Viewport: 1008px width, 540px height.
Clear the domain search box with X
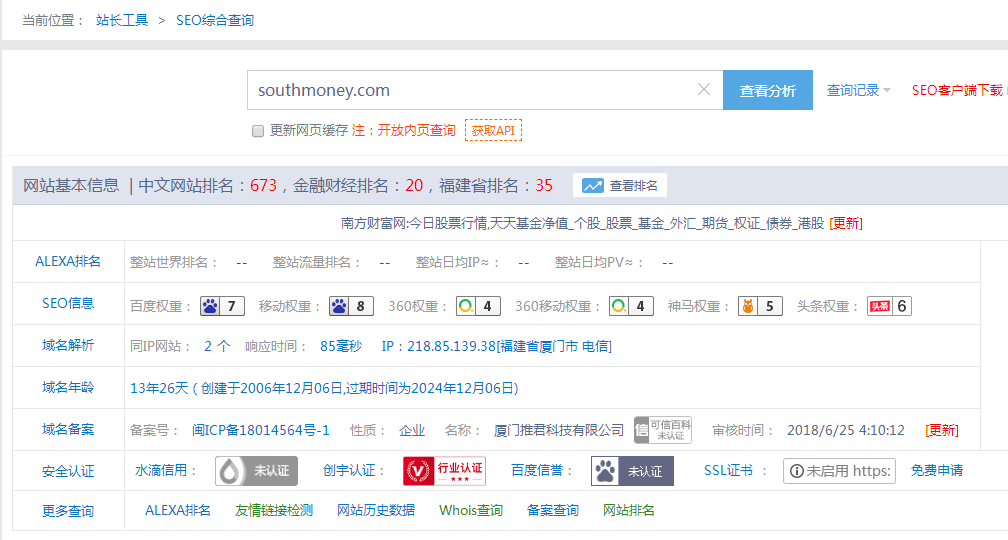pos(704,89)
